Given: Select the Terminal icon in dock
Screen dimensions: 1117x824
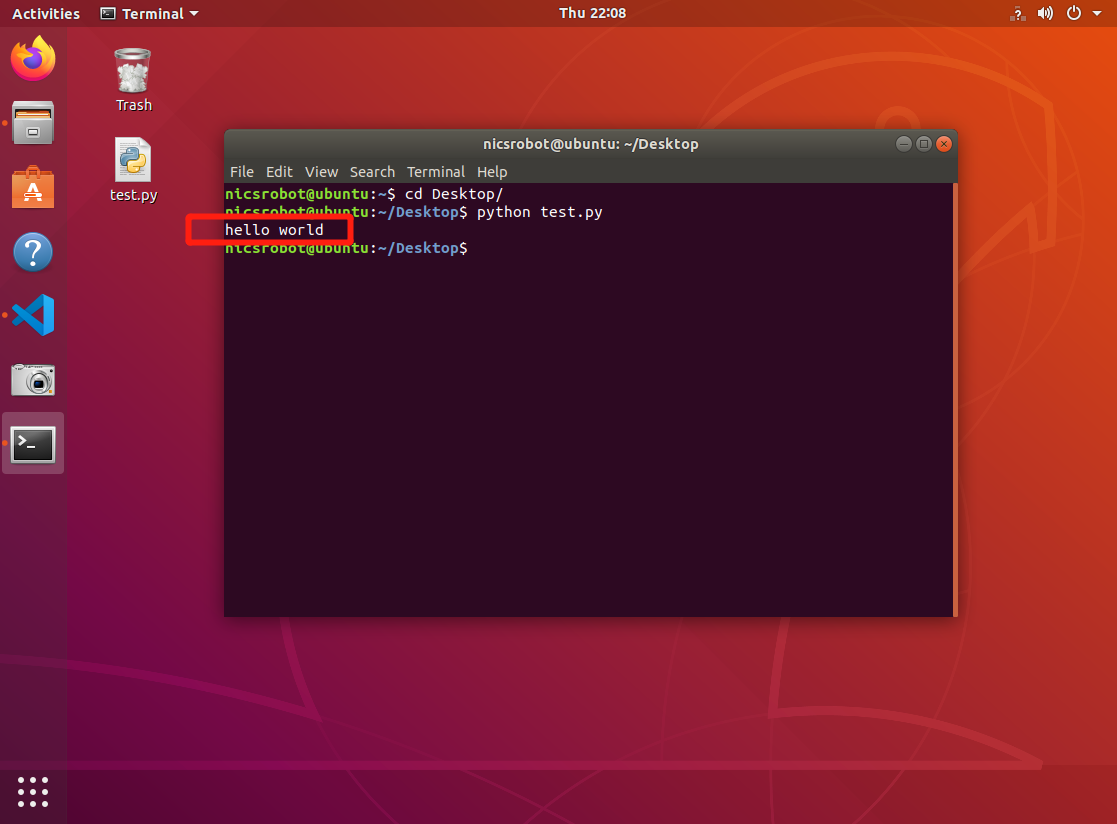Looking at the screenshot, I should (x=33, y=444).
